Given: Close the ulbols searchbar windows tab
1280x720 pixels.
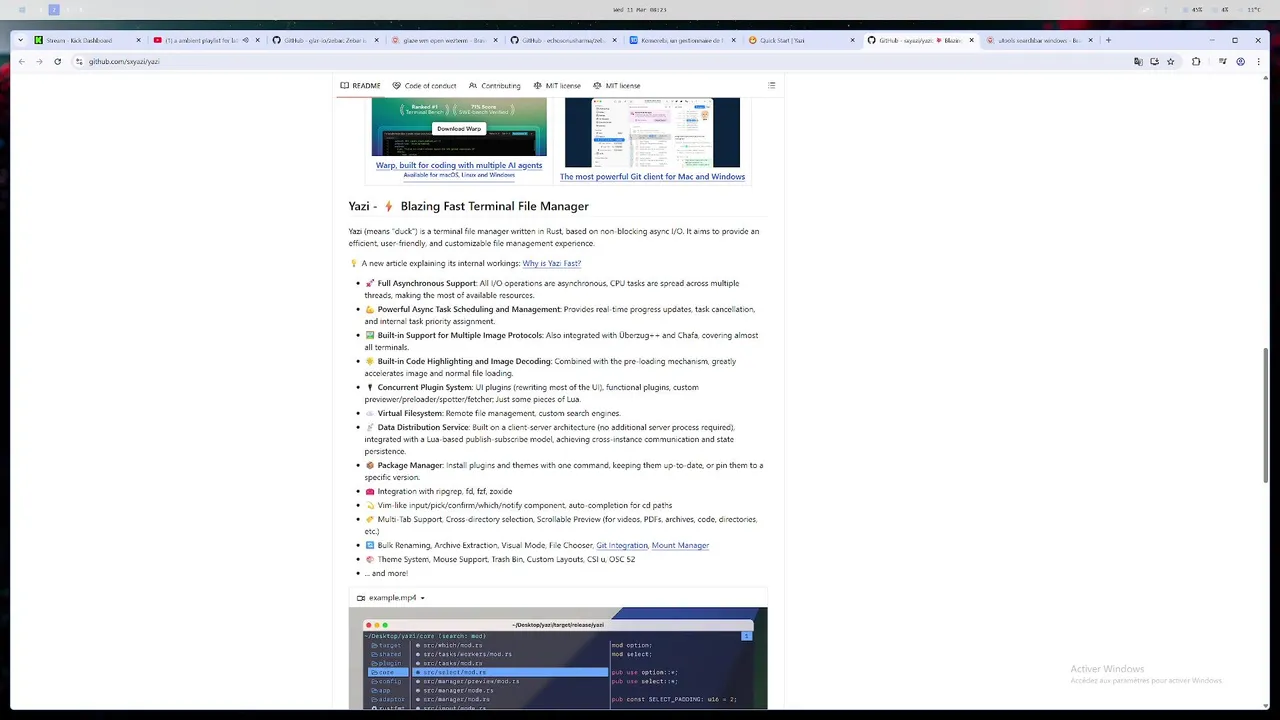Looking at the screenshot, I should pos(1091,40).
